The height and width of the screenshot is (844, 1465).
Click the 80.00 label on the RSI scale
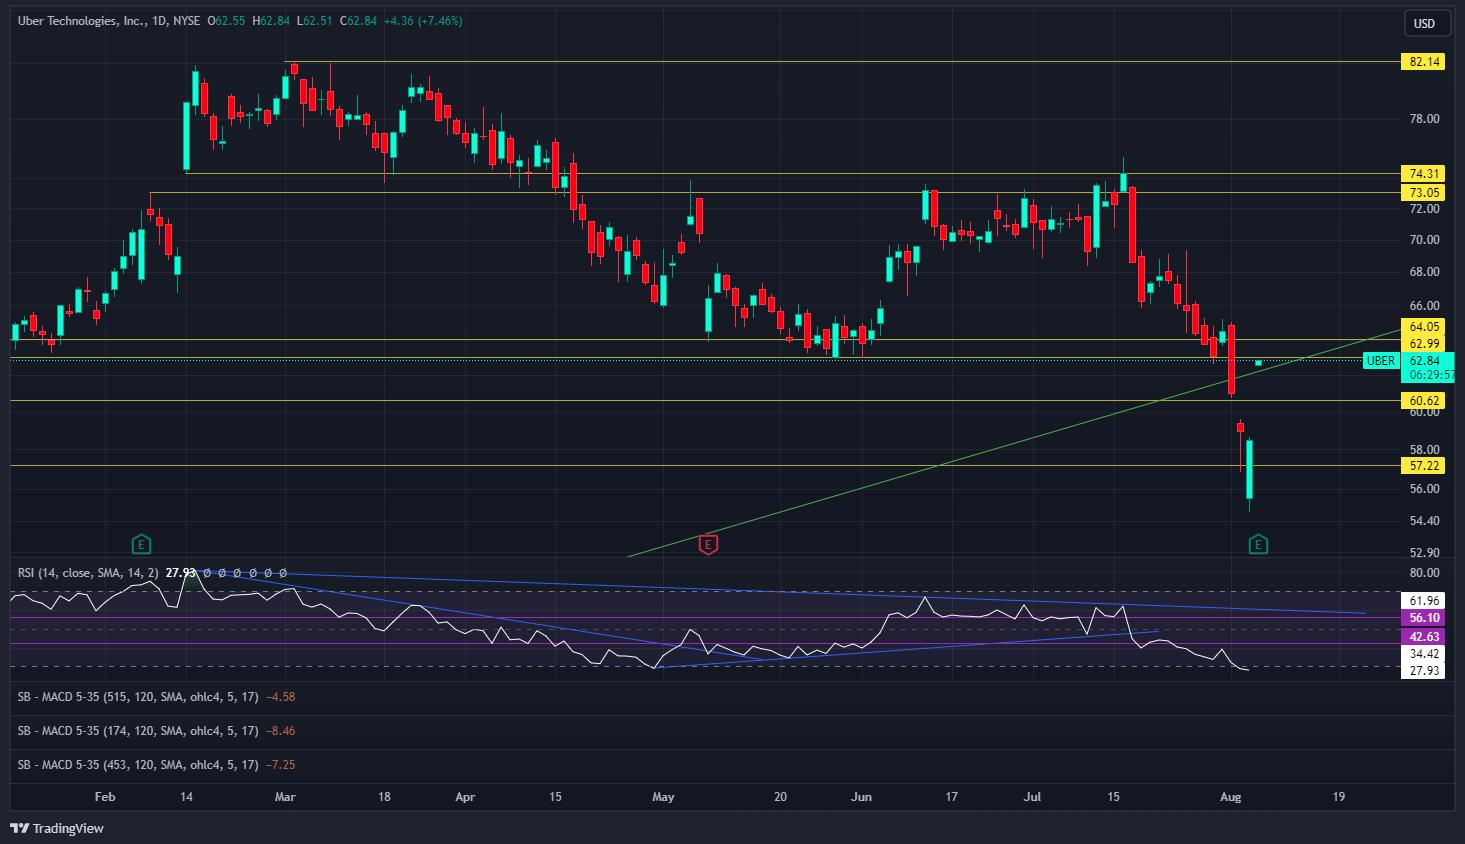(x=1424, y=573)
